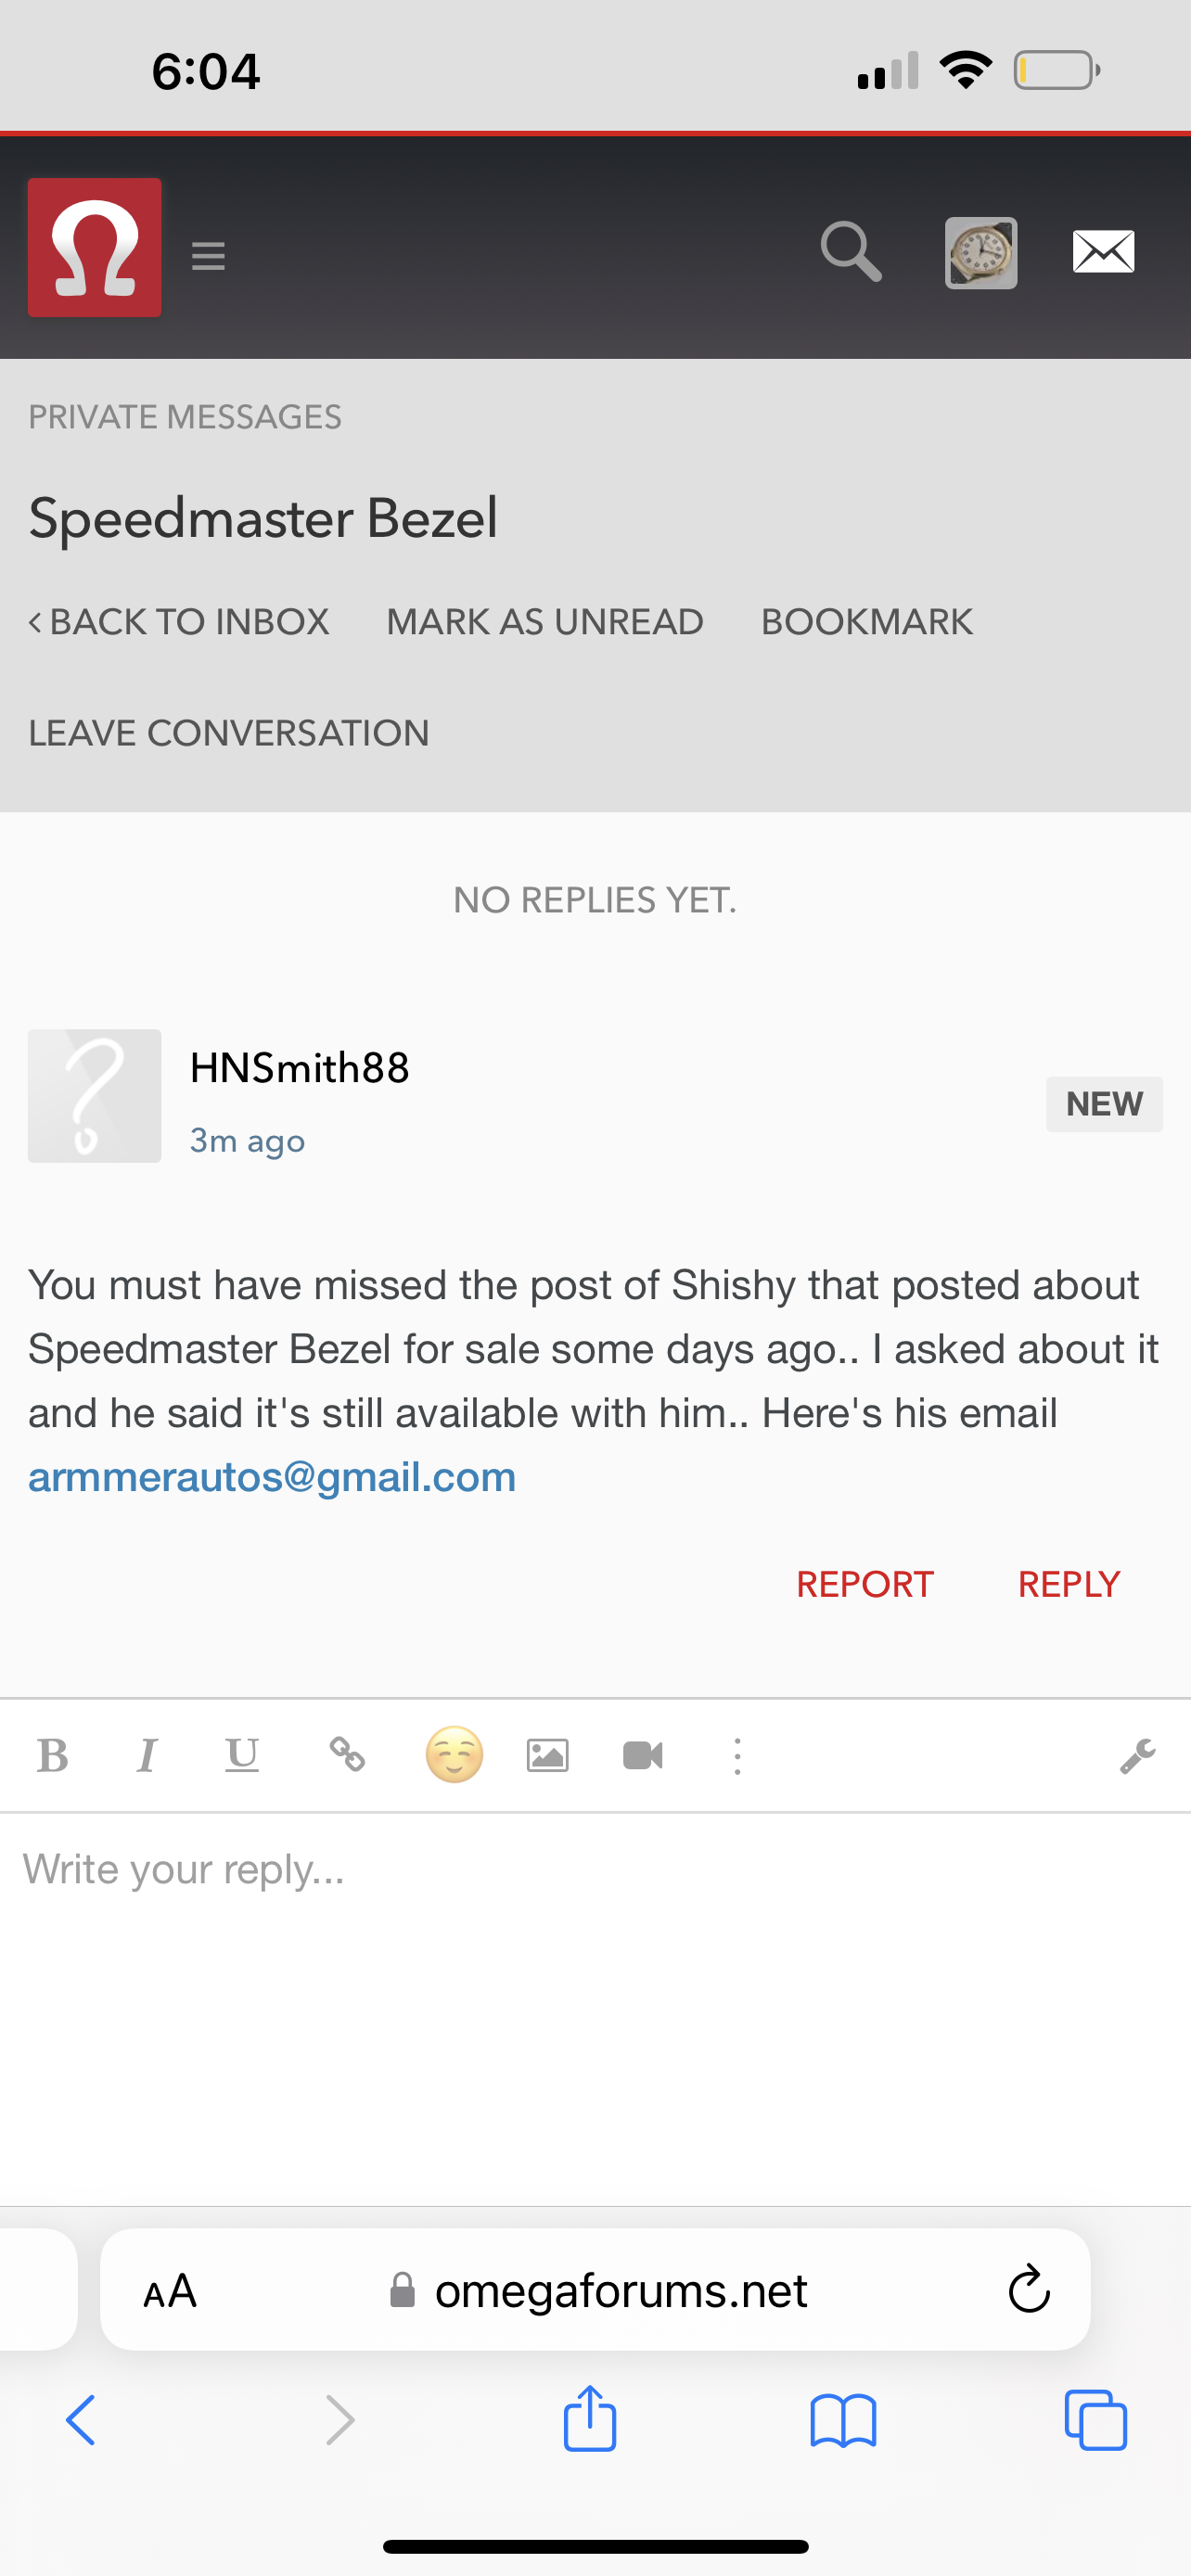Toggle underline formatting in editor

(242, 1755)
